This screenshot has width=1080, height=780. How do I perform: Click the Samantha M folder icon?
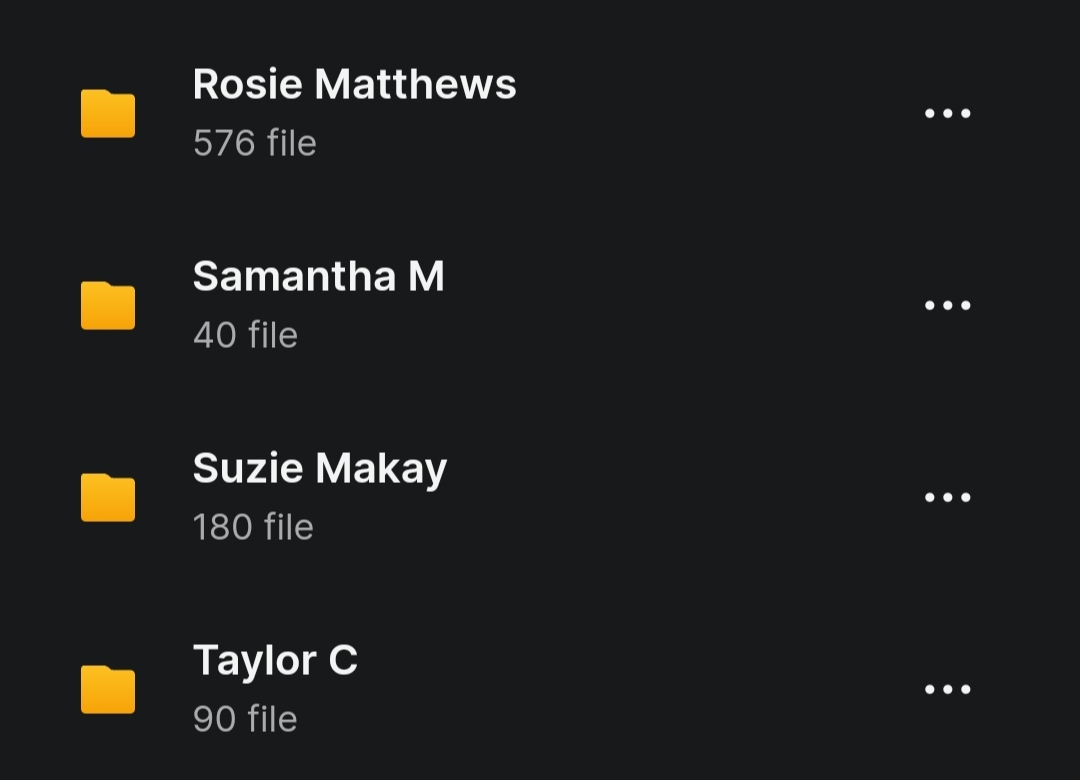[108, 305]
